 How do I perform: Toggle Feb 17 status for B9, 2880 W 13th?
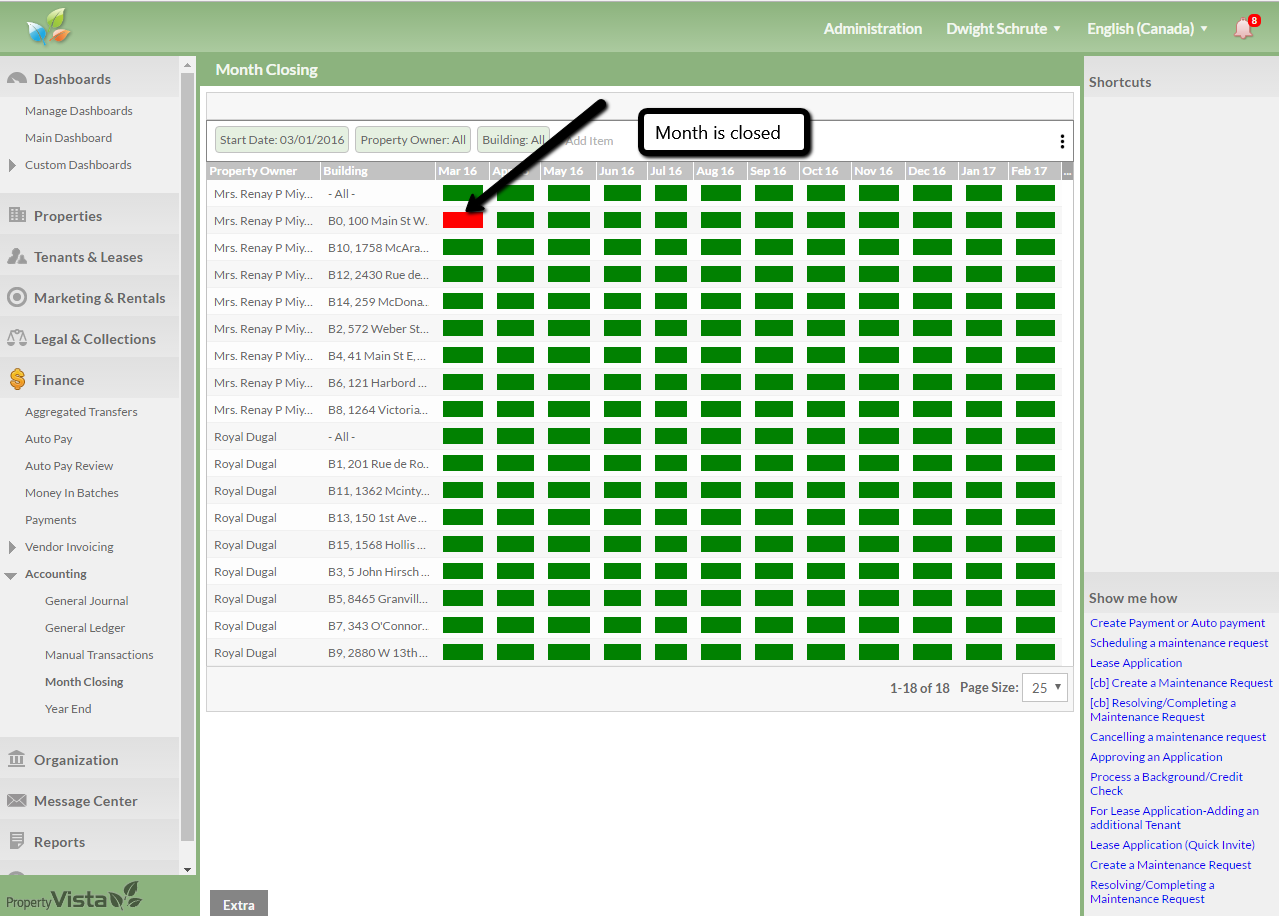(x=1034, y=652)
